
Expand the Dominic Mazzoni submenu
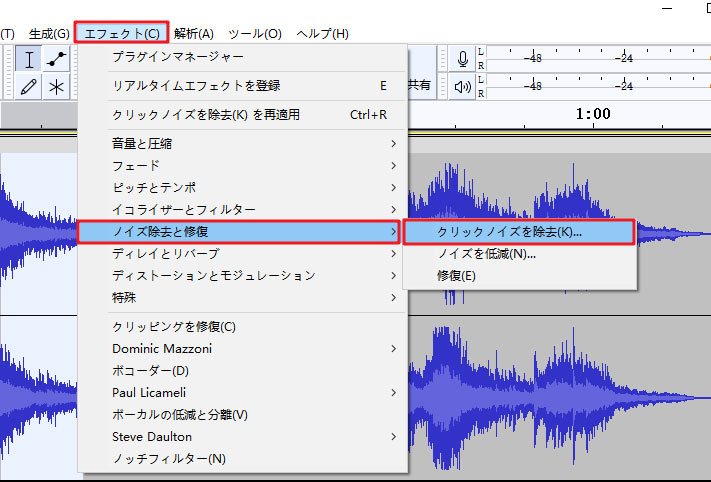tap(243, 349)
